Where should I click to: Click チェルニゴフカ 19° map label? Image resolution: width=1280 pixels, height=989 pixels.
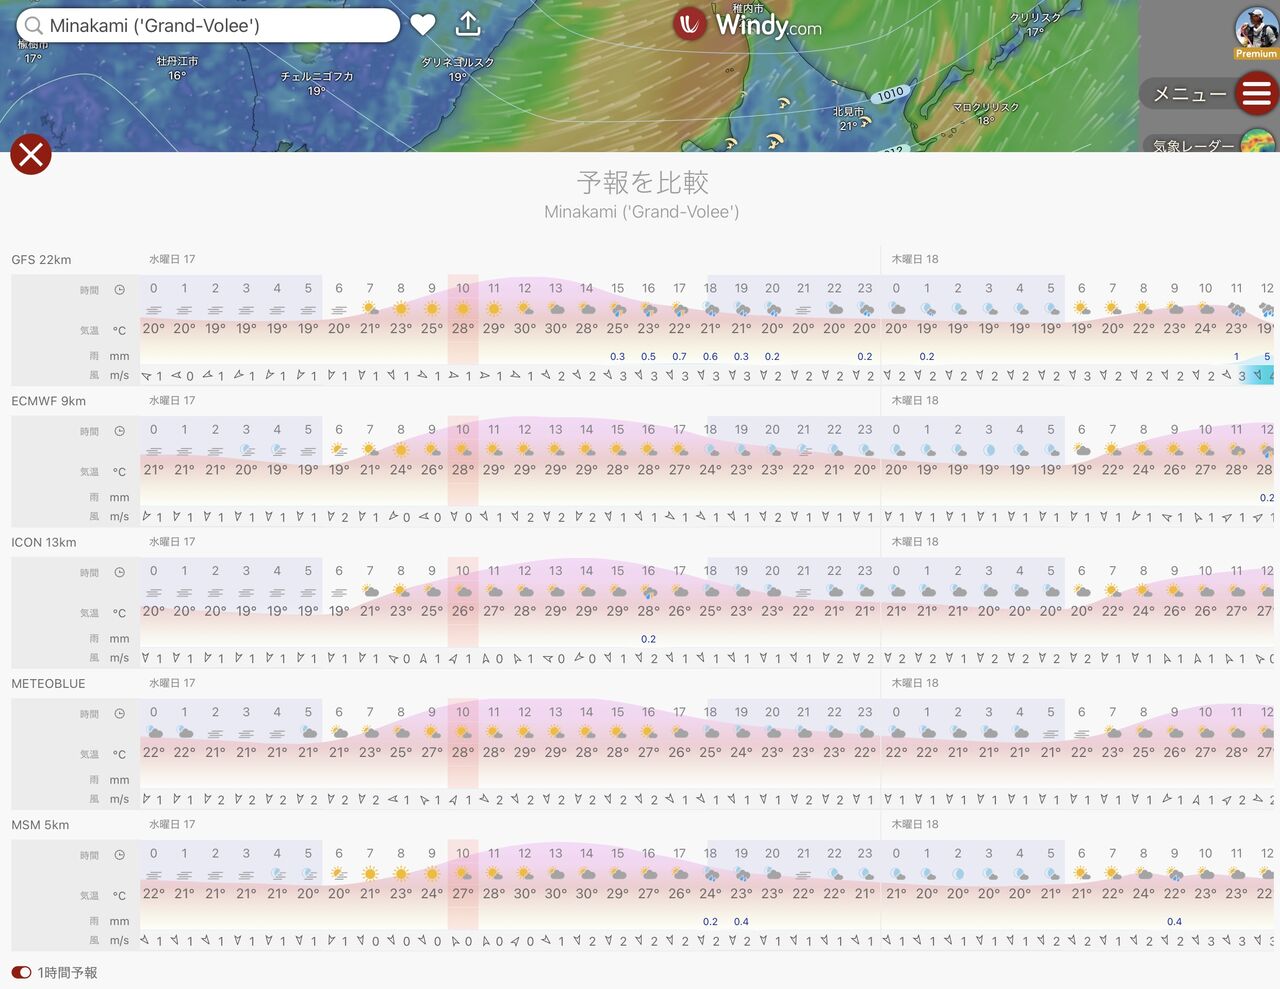point(317,83)
